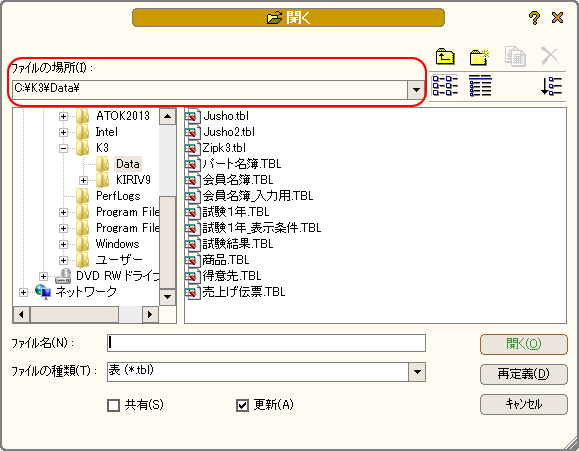The height and width of the screenshot is (451, 579).
Task: Select the 商品.TBL file
Action: pos(225,260)
